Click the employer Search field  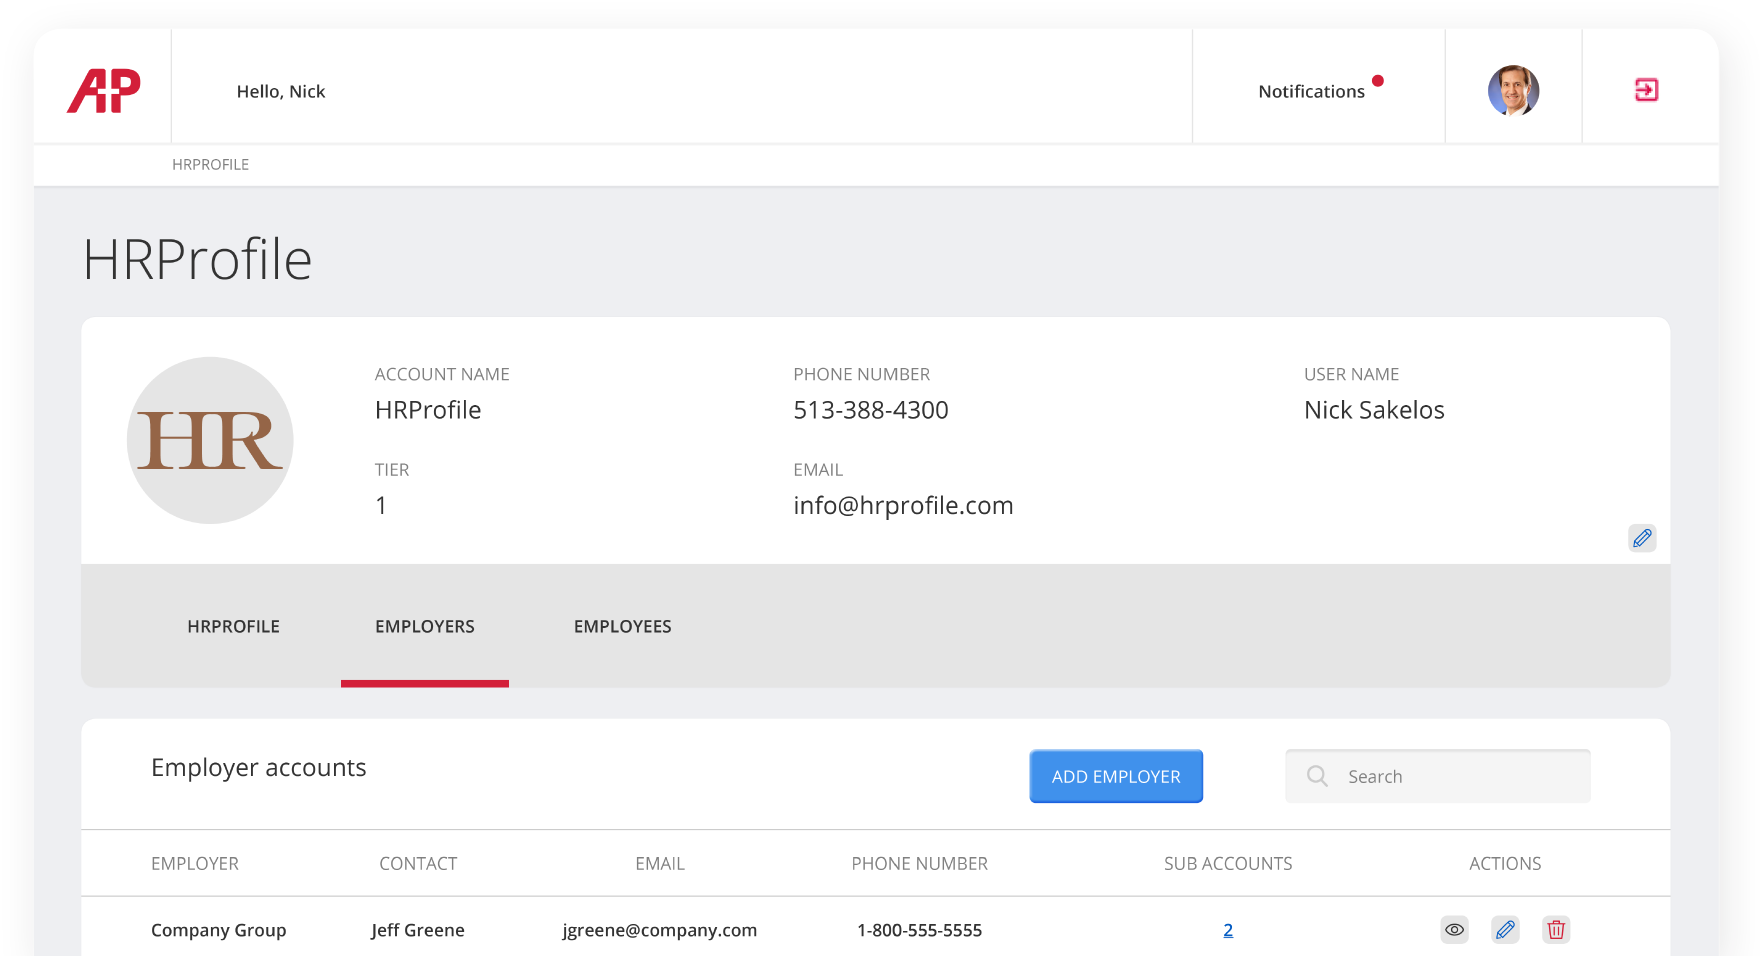click(1438, 776)
